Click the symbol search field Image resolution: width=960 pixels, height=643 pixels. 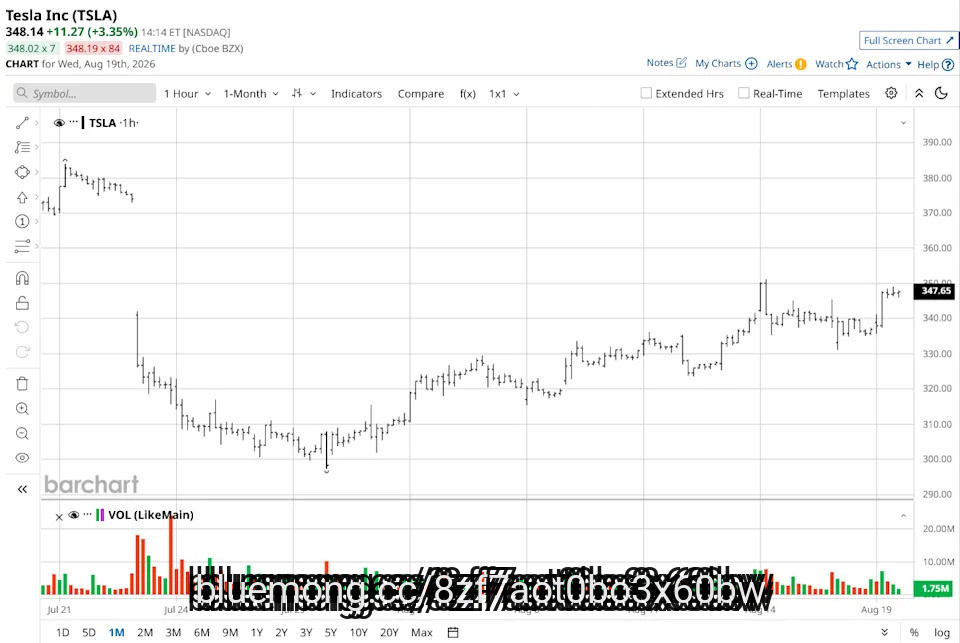pos(84,93)
